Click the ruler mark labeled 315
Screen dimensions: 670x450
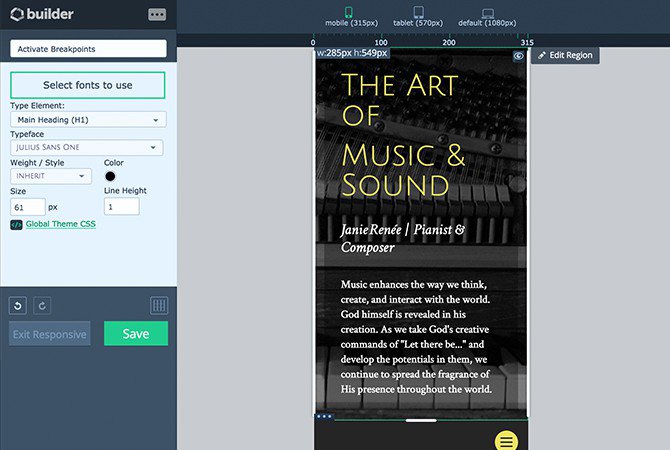(x=527, y=42)
